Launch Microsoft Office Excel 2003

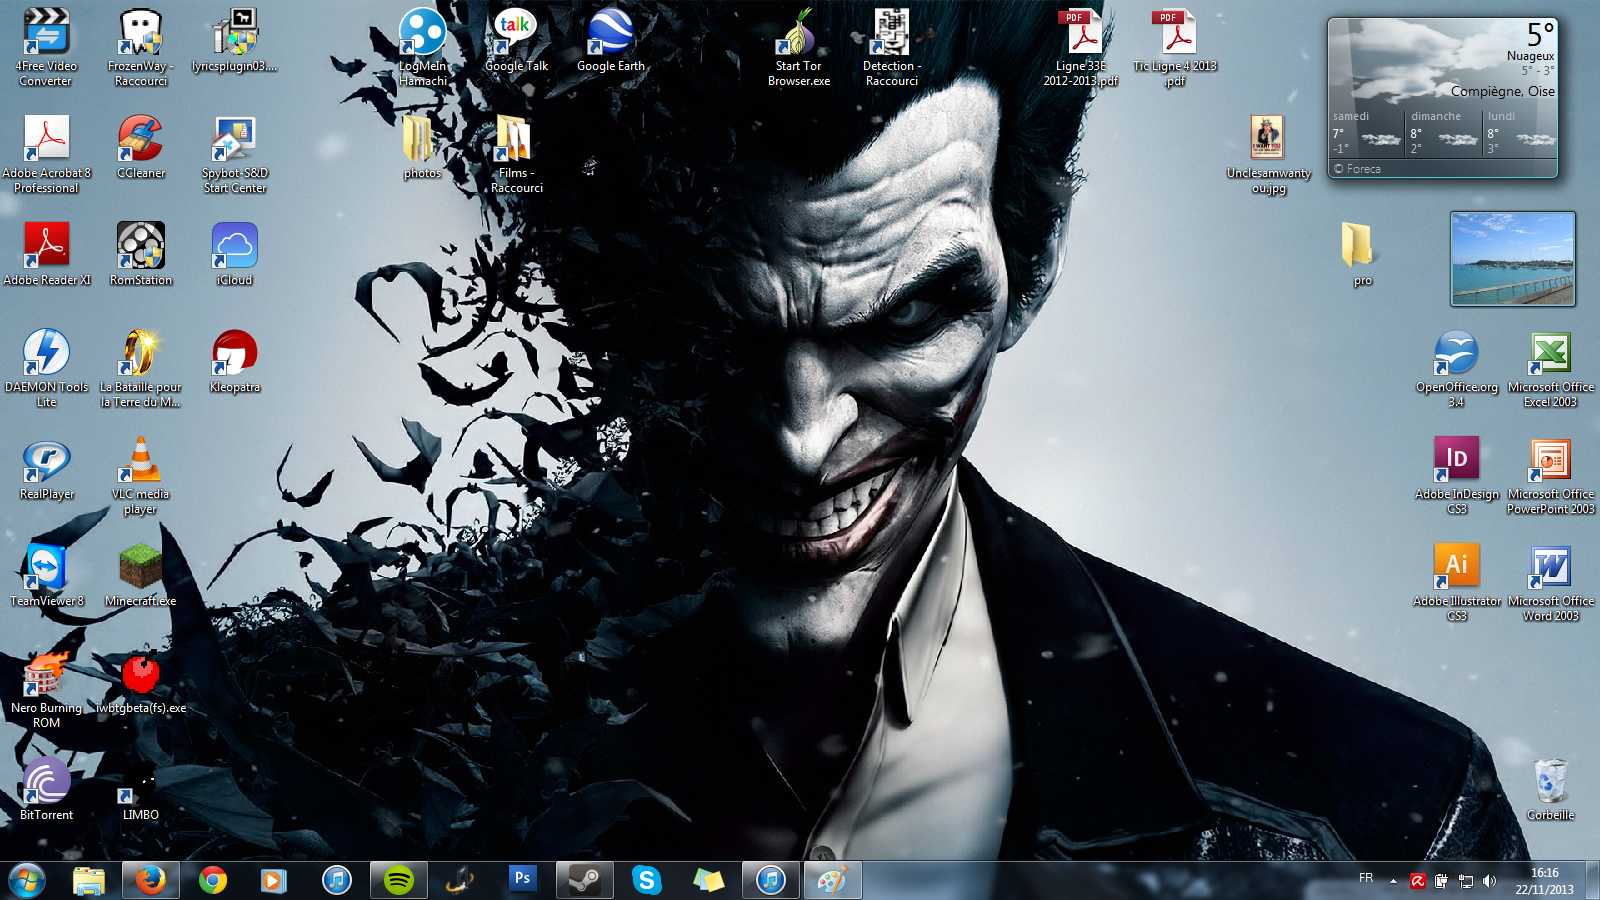pyautogui.click(x=1551, y=368)
